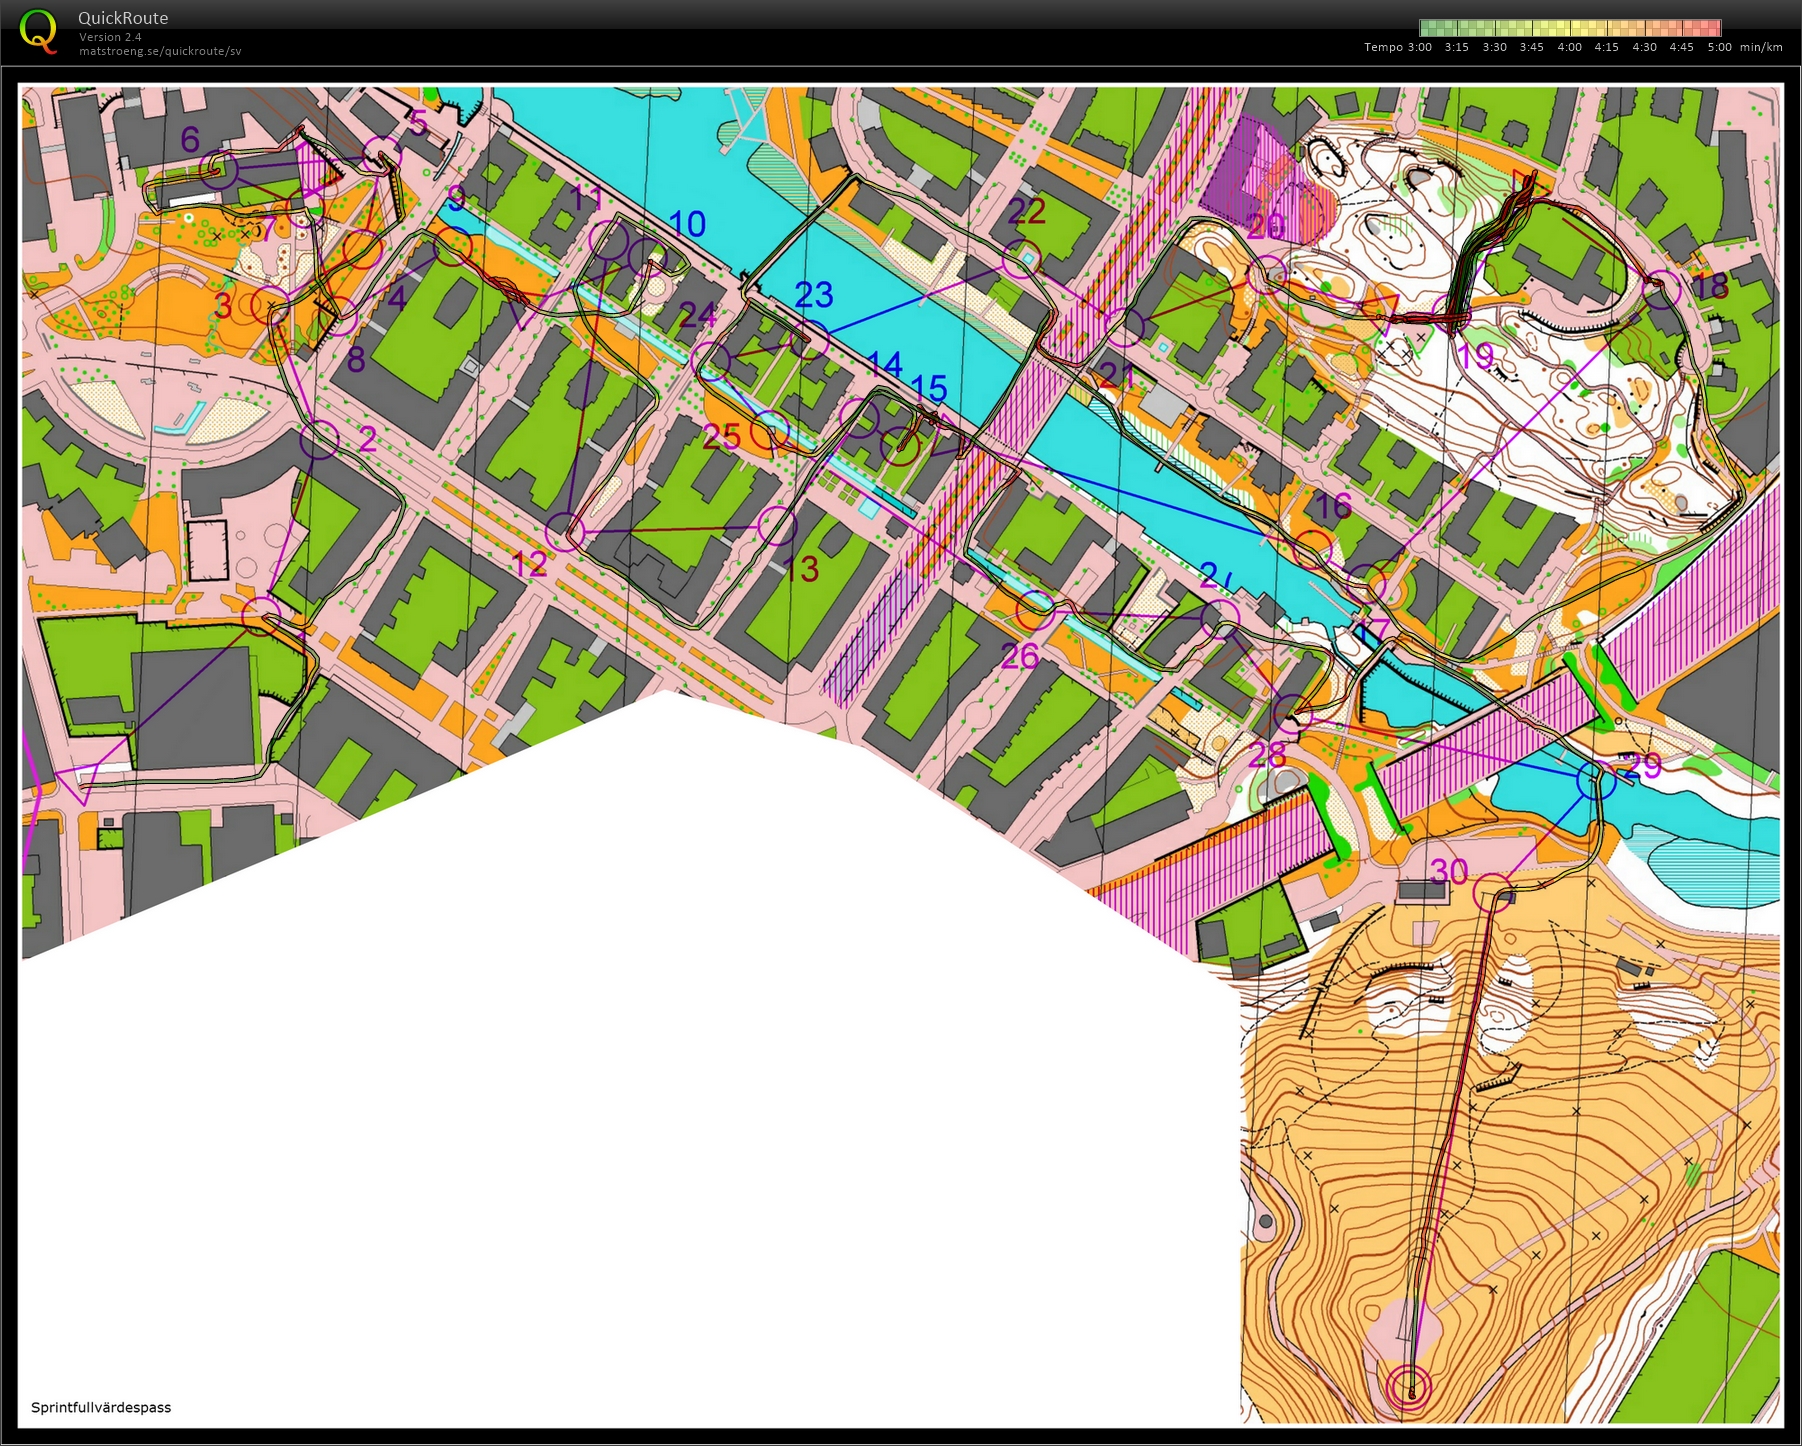The height and width of the screenshot is (1446, 1802).
Task: Click the control number 16 label
Action: click(1333, 506)
